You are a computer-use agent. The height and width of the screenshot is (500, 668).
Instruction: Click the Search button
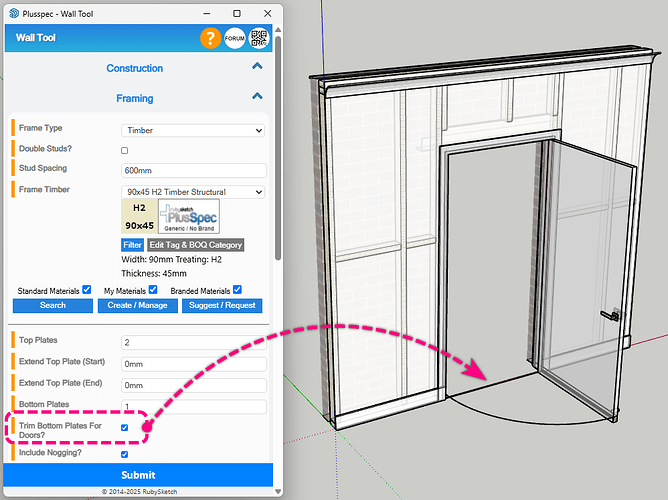pos(53,305)
